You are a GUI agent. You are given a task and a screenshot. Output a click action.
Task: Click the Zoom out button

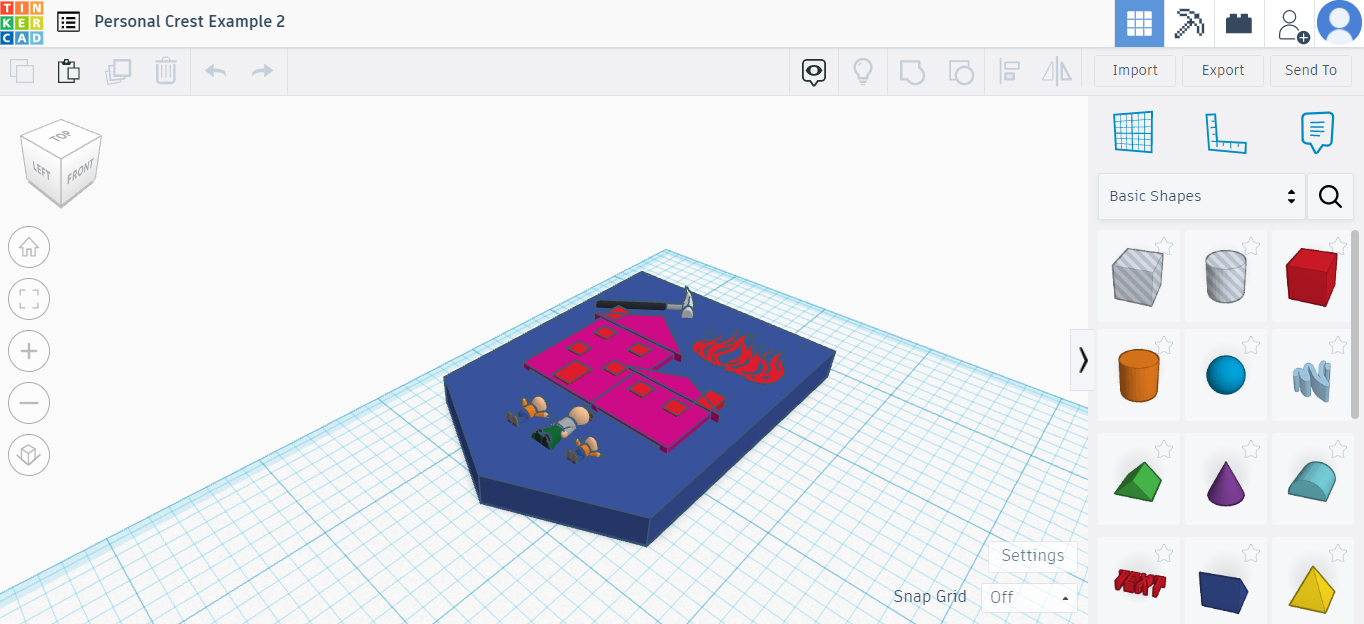29,403
